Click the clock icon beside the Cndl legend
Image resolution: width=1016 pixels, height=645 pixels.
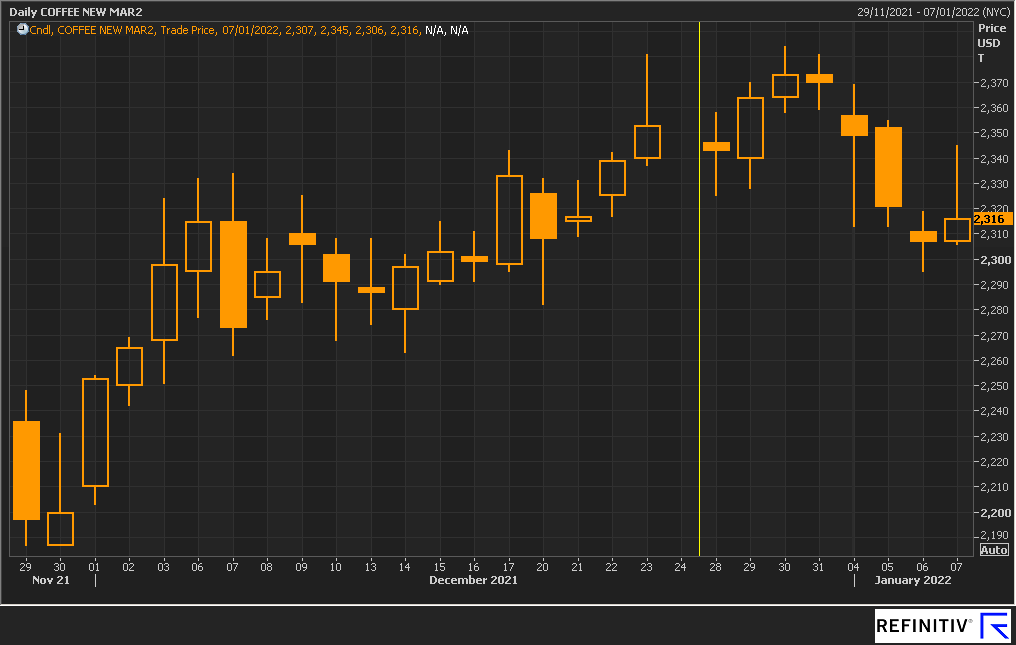click(x=23, y=30)
